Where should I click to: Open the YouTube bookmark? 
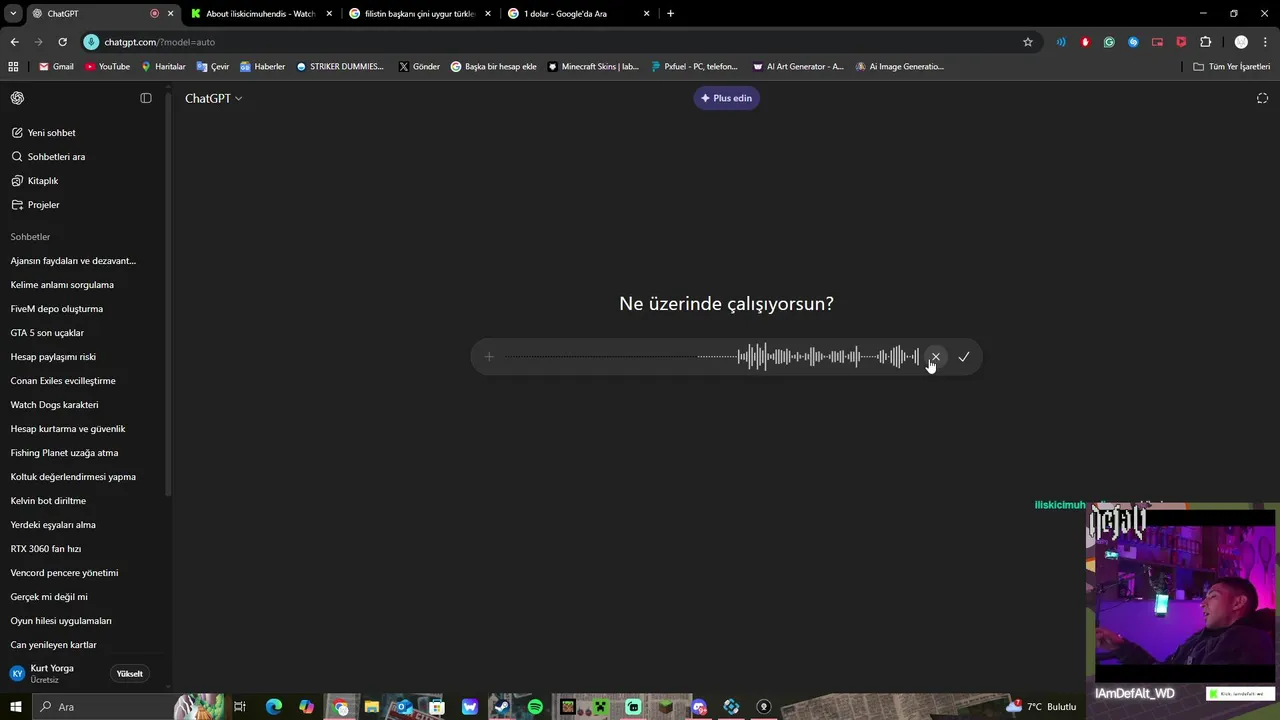pos(107,67)
